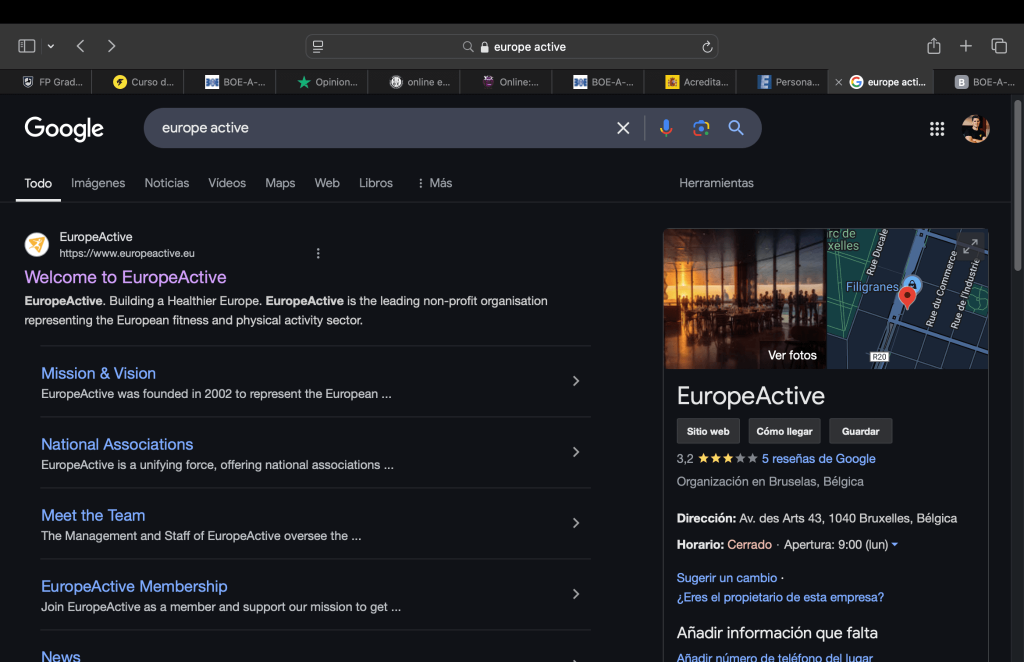Select the Web search tab
Image resolution: width=1024 pixels, height=662 pixels.
click(327, 183)
